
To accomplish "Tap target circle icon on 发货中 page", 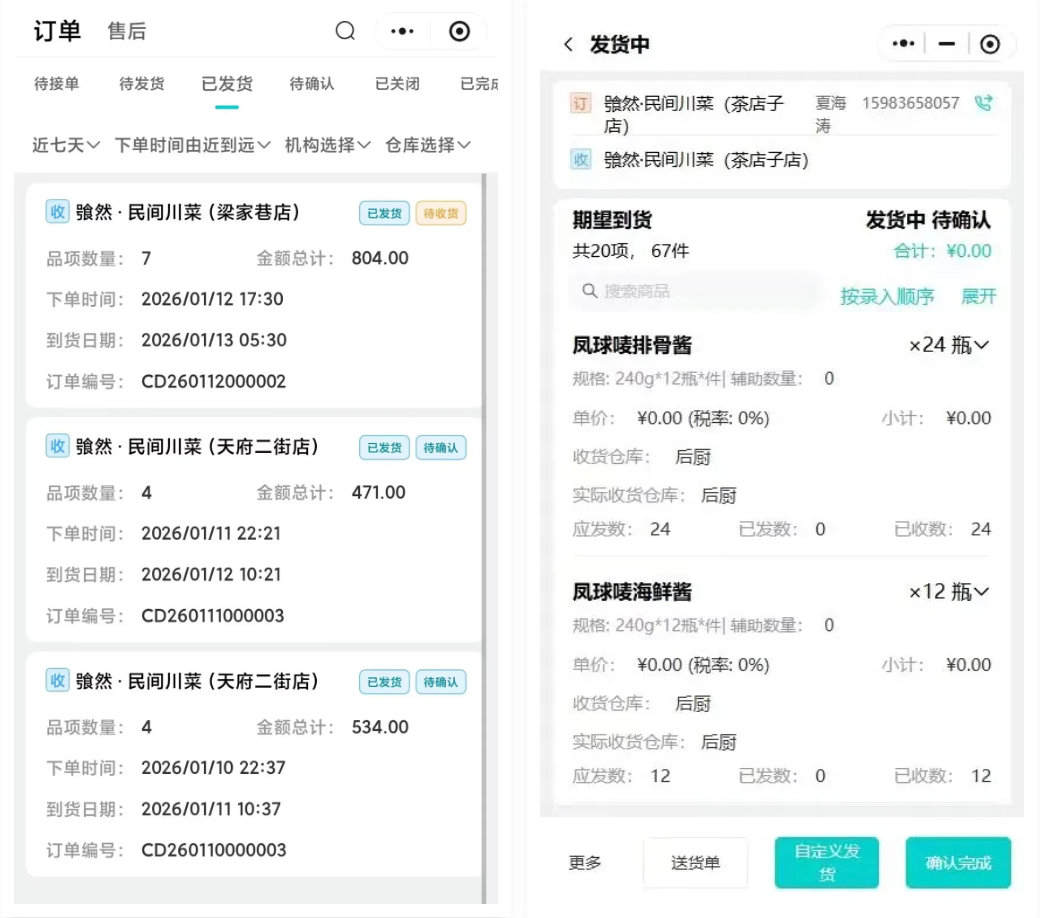I will tap(990, 44).
